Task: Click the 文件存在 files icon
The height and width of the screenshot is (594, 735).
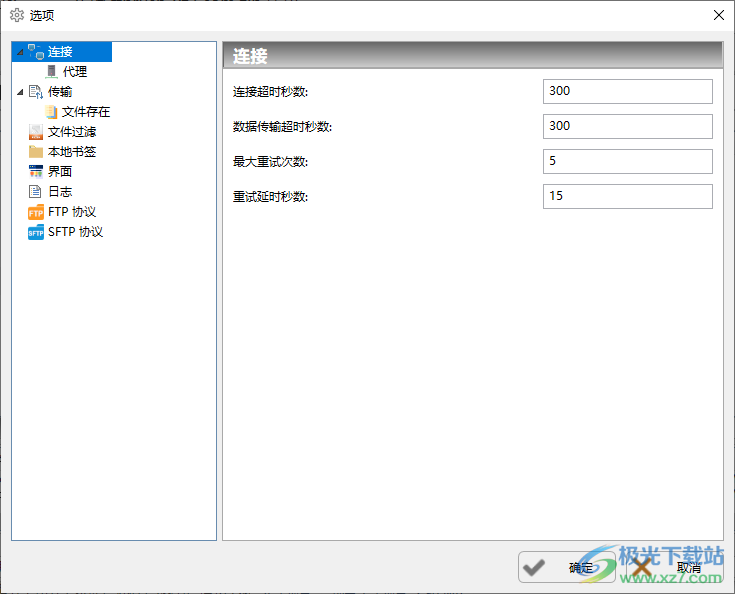Action: (51, 112)
